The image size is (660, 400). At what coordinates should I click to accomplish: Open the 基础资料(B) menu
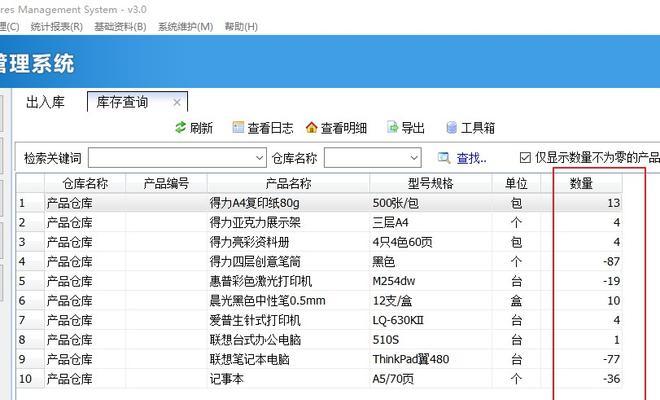(x=120, y=27)
